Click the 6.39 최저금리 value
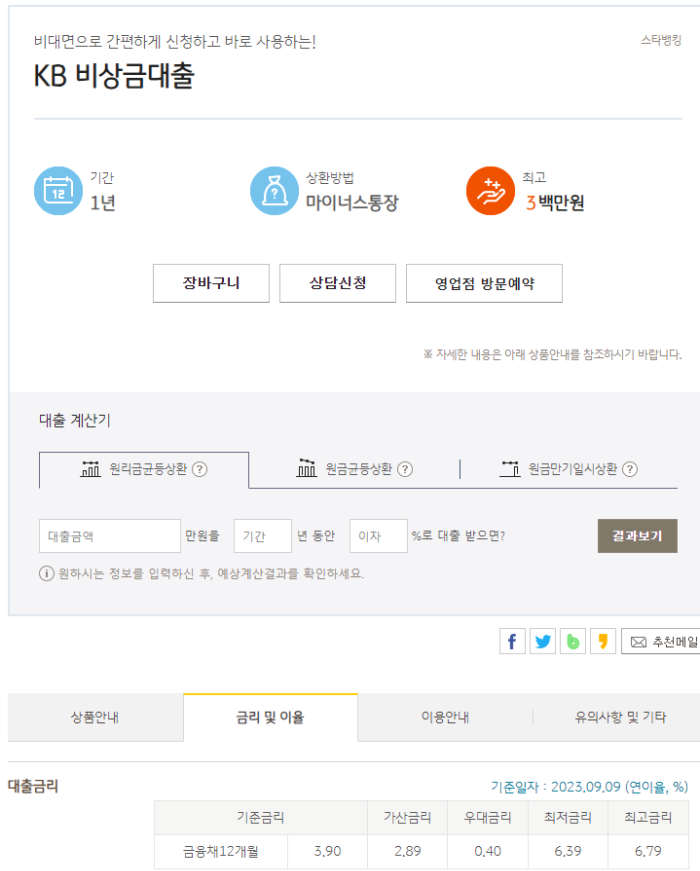Screen dimensions: 700x871 (568, 851)
